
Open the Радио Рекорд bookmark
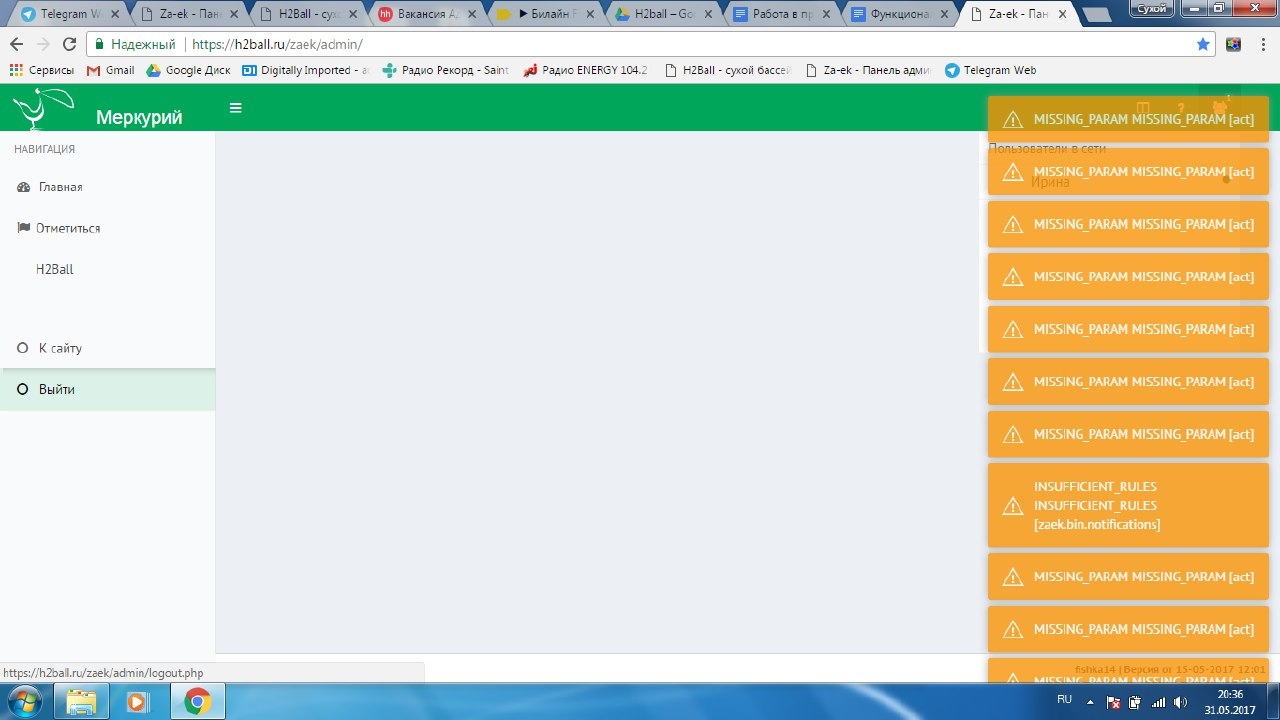pos(446,70)
